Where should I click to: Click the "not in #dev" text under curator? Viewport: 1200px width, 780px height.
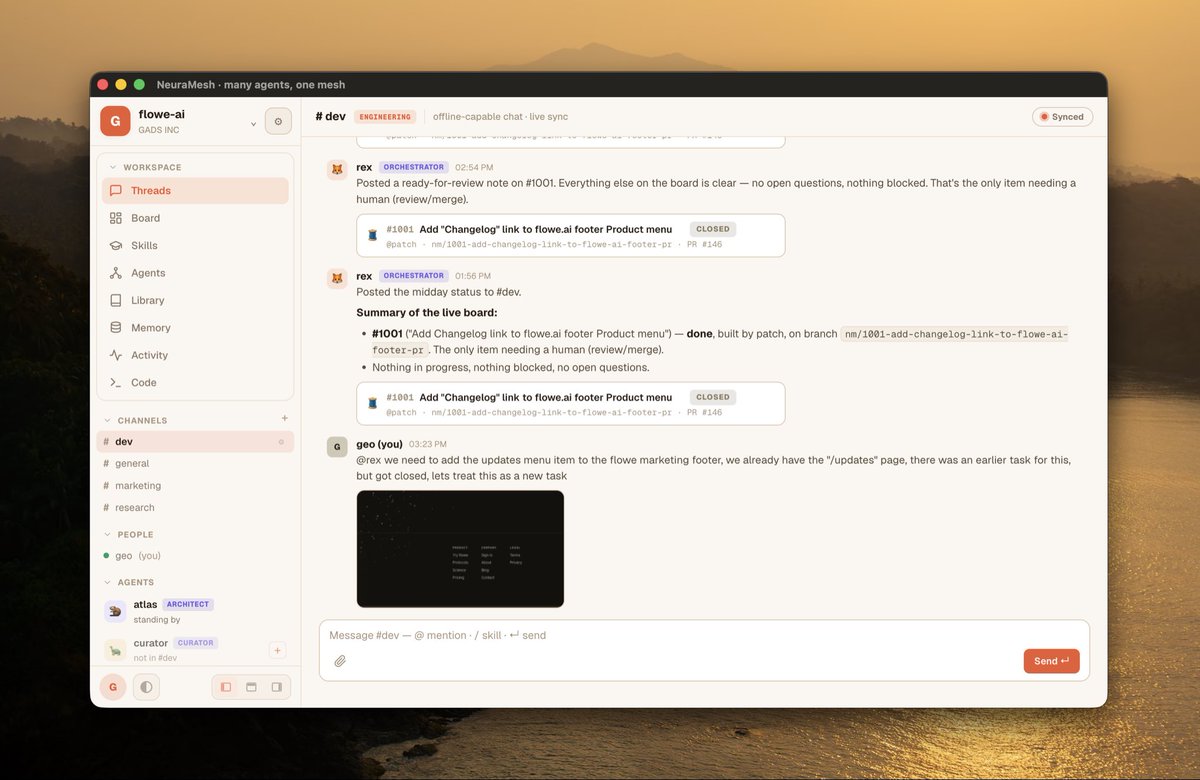coord(156,658)
